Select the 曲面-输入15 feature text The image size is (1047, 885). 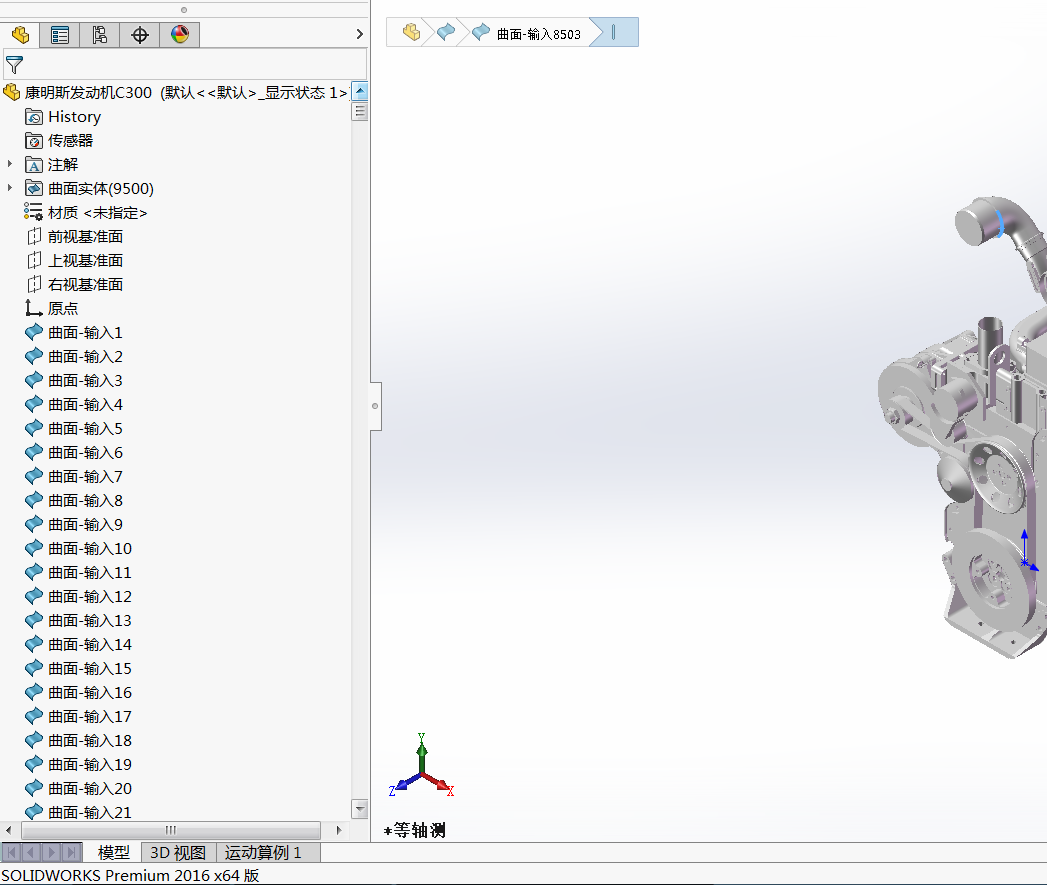pos(90,669)
